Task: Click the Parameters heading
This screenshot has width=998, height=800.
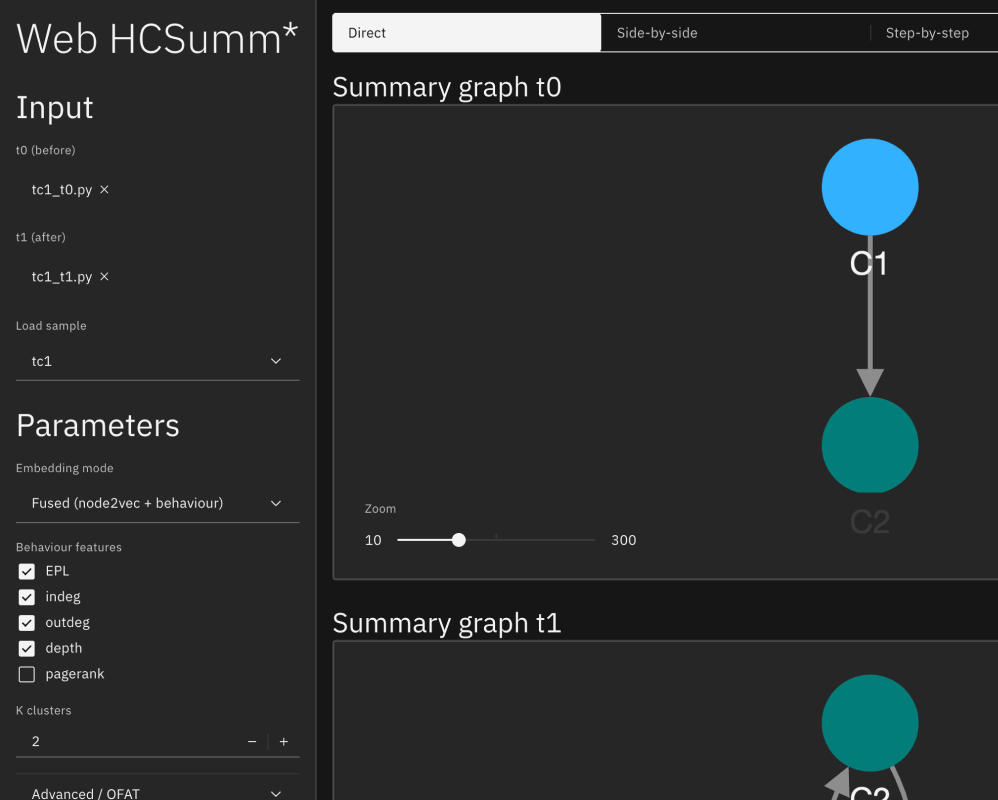Action: tap(97, 425)
